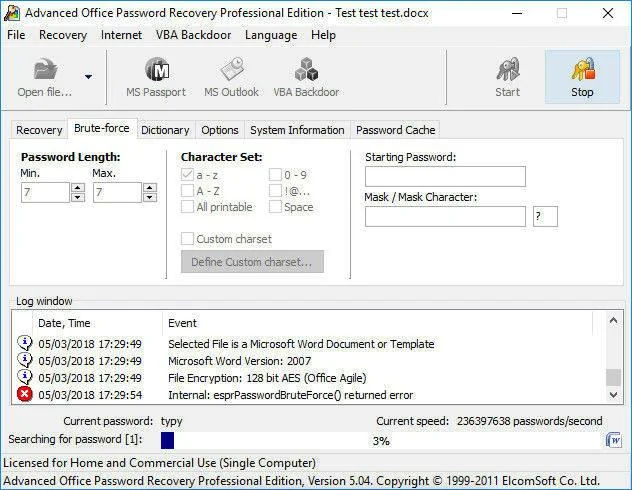
Task: Click the app icon in title bar
Action: [x=12, y=13]
